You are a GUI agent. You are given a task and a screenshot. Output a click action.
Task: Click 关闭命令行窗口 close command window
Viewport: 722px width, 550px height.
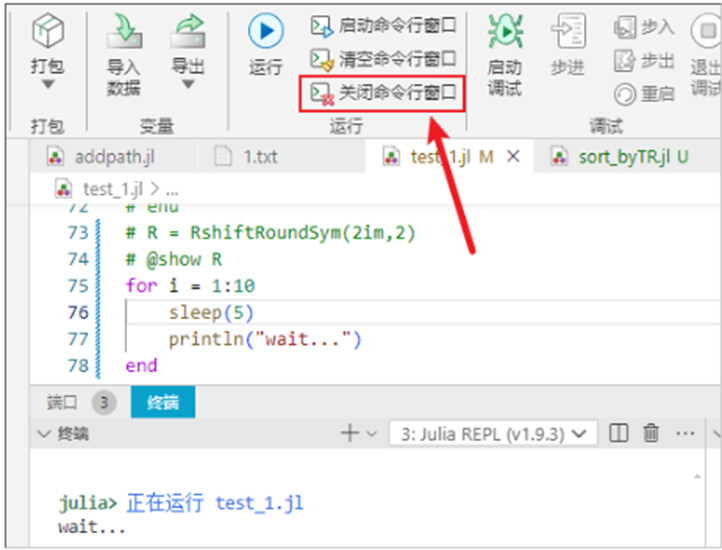(x=383, y=93)
